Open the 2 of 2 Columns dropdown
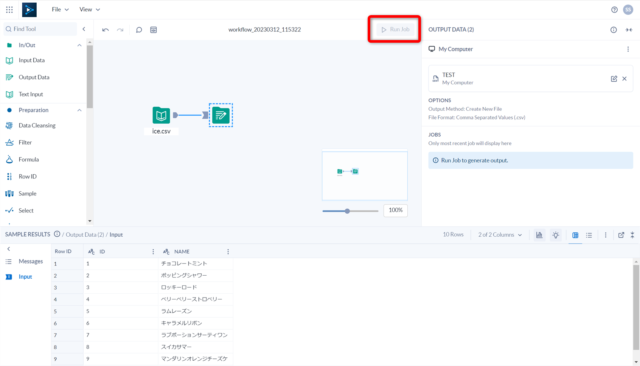The width and height of the screenshot is (640, 366). tap(500, 235)
